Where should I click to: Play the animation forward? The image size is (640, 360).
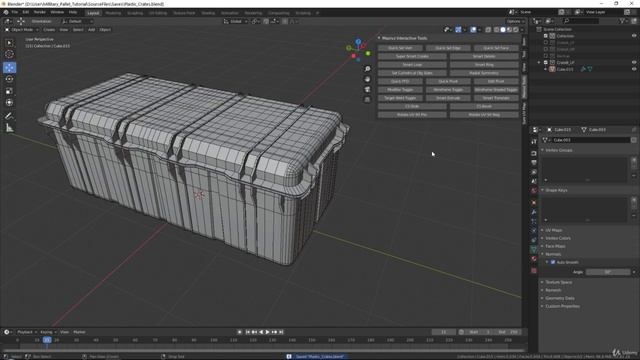pos(268,332)
